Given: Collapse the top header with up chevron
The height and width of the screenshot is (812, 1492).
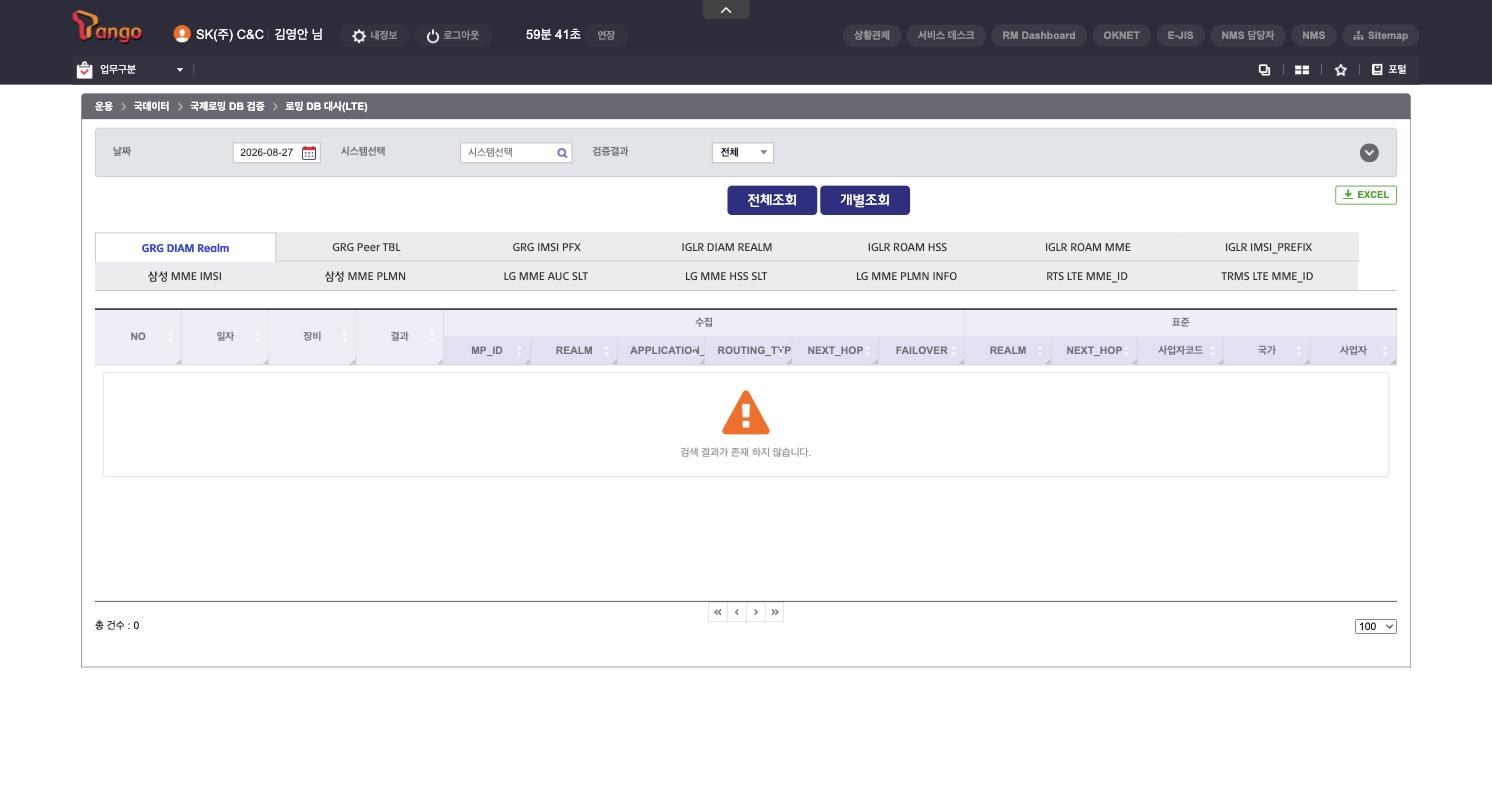Looking at the screenshot, I should coord(726,10).
